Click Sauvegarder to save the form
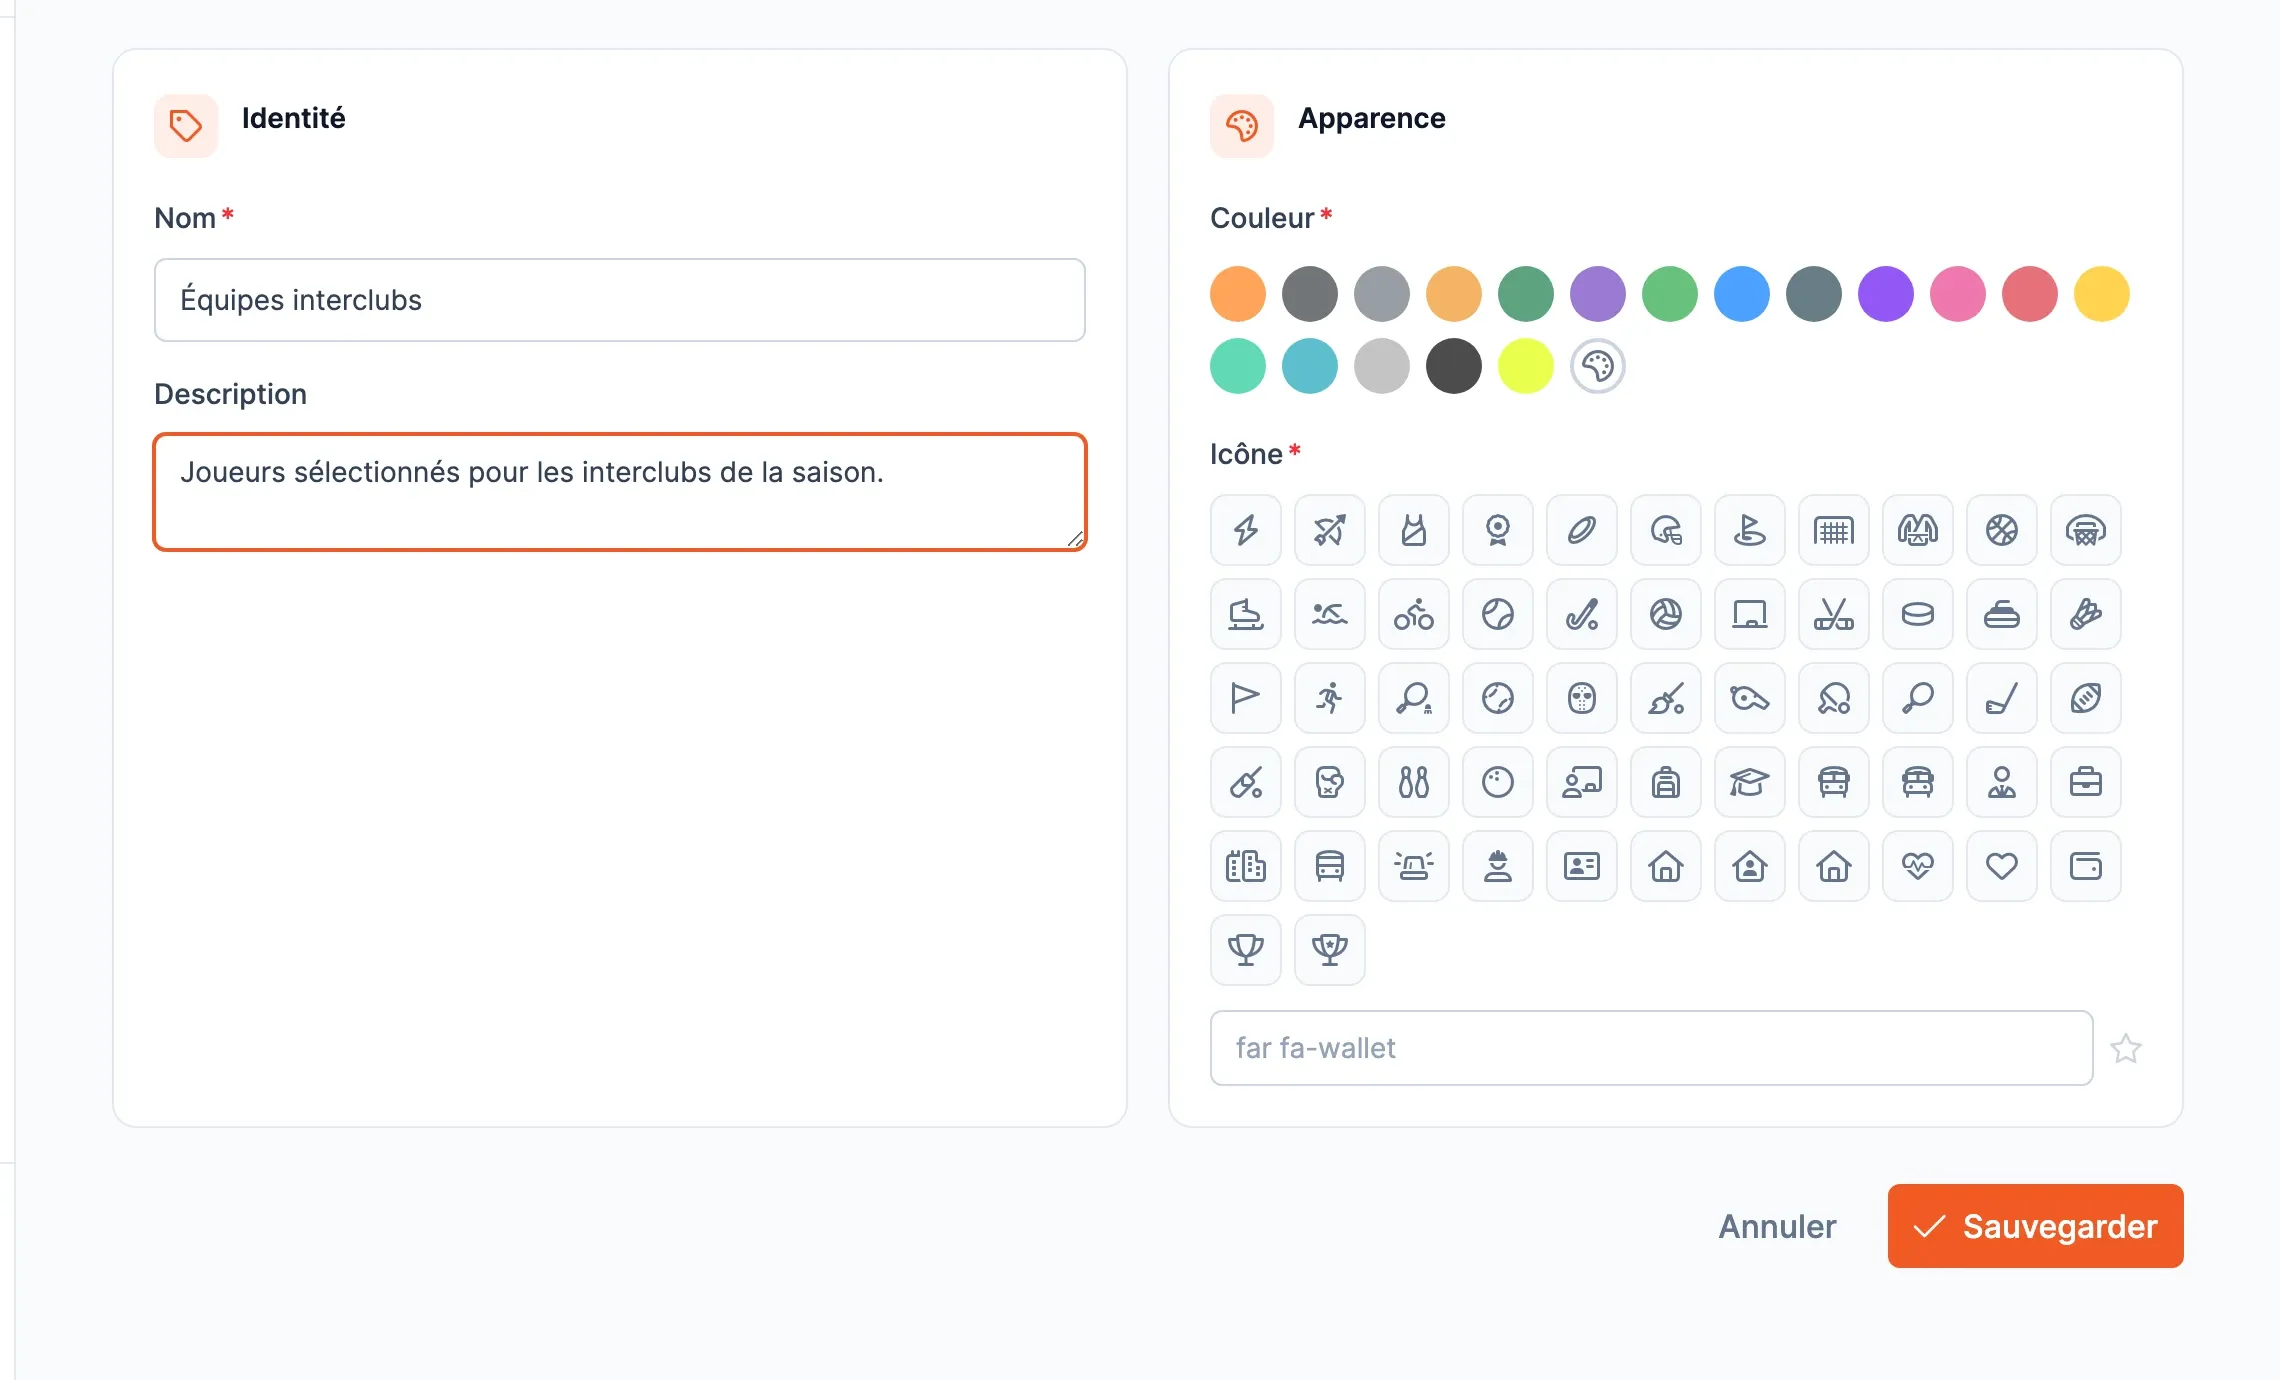 point(2035,1226)
